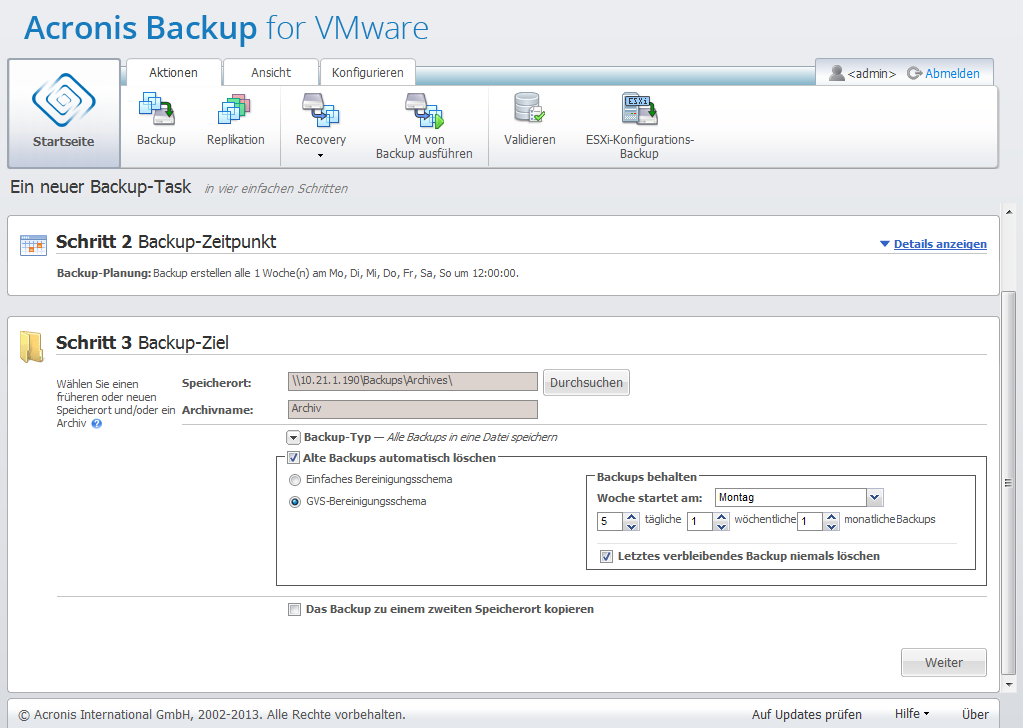Click the Backup ribbon icon
Screen dimensions: 1023x728
pyautogui.click(x=156, y=110)
